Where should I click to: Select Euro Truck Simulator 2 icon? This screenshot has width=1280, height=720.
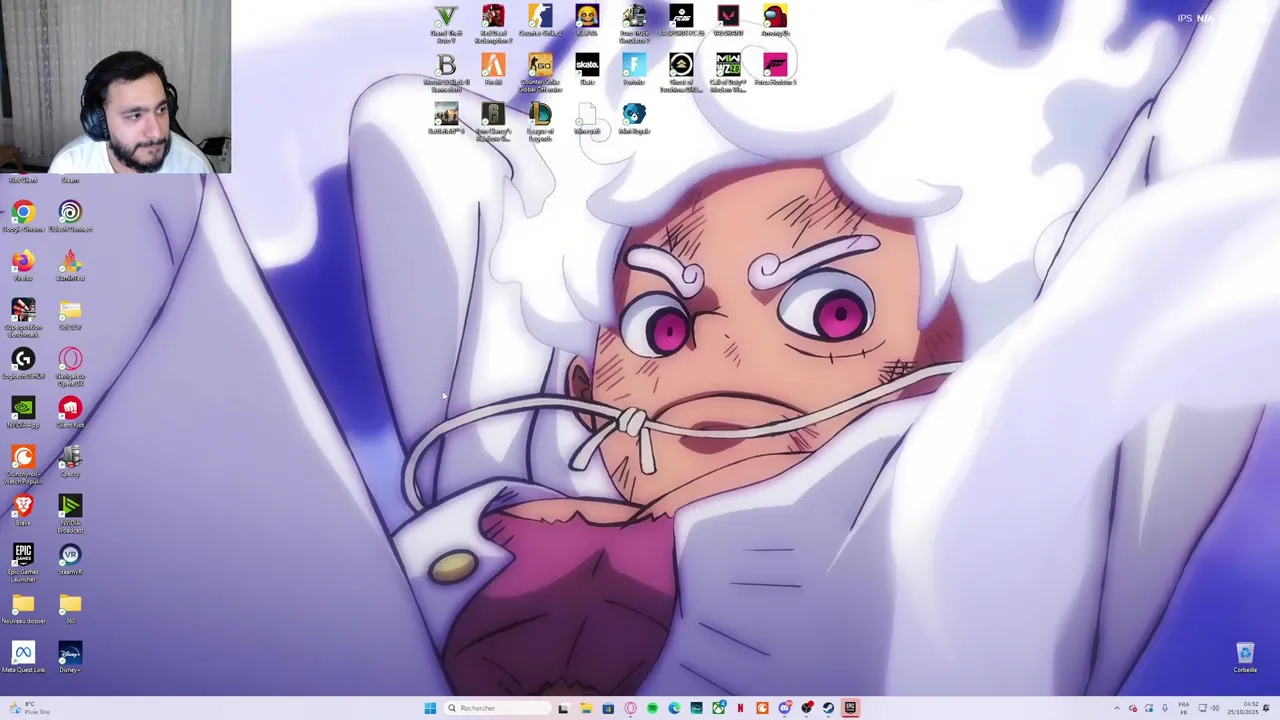tap(634, 22)
